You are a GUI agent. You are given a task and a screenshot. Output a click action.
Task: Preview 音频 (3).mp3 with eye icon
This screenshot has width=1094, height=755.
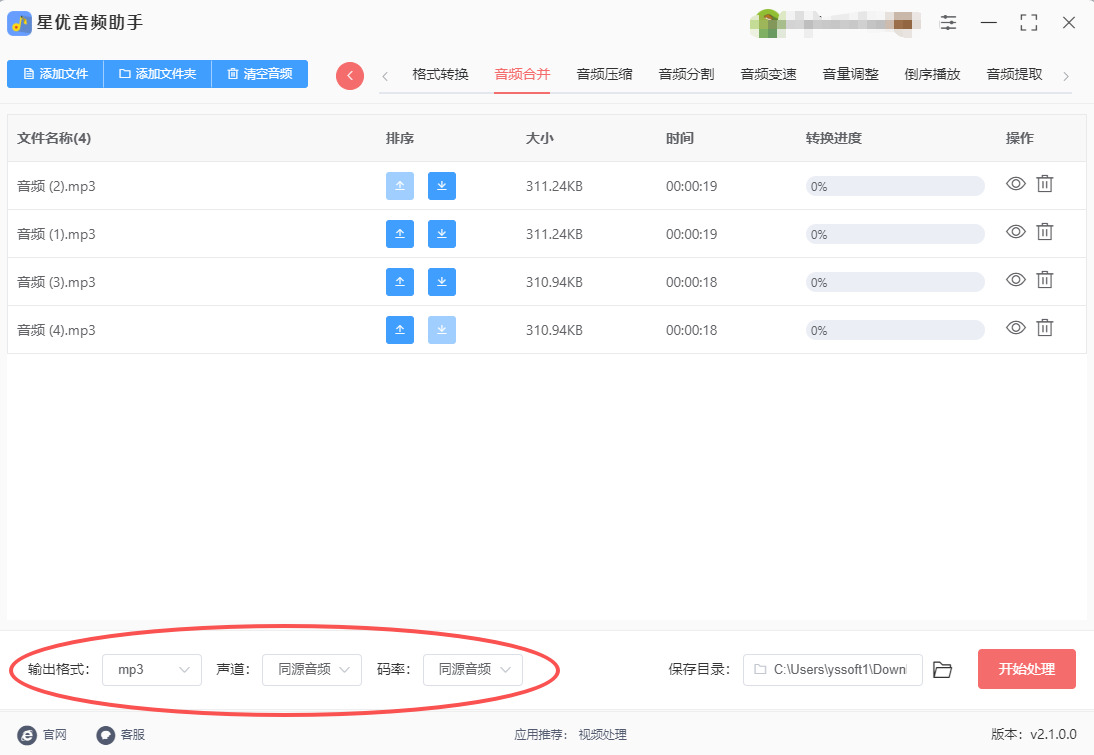1016,280
